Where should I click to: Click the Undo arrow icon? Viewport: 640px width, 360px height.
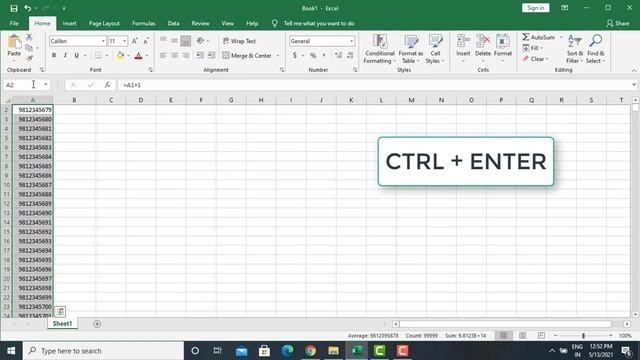point(27,8)
